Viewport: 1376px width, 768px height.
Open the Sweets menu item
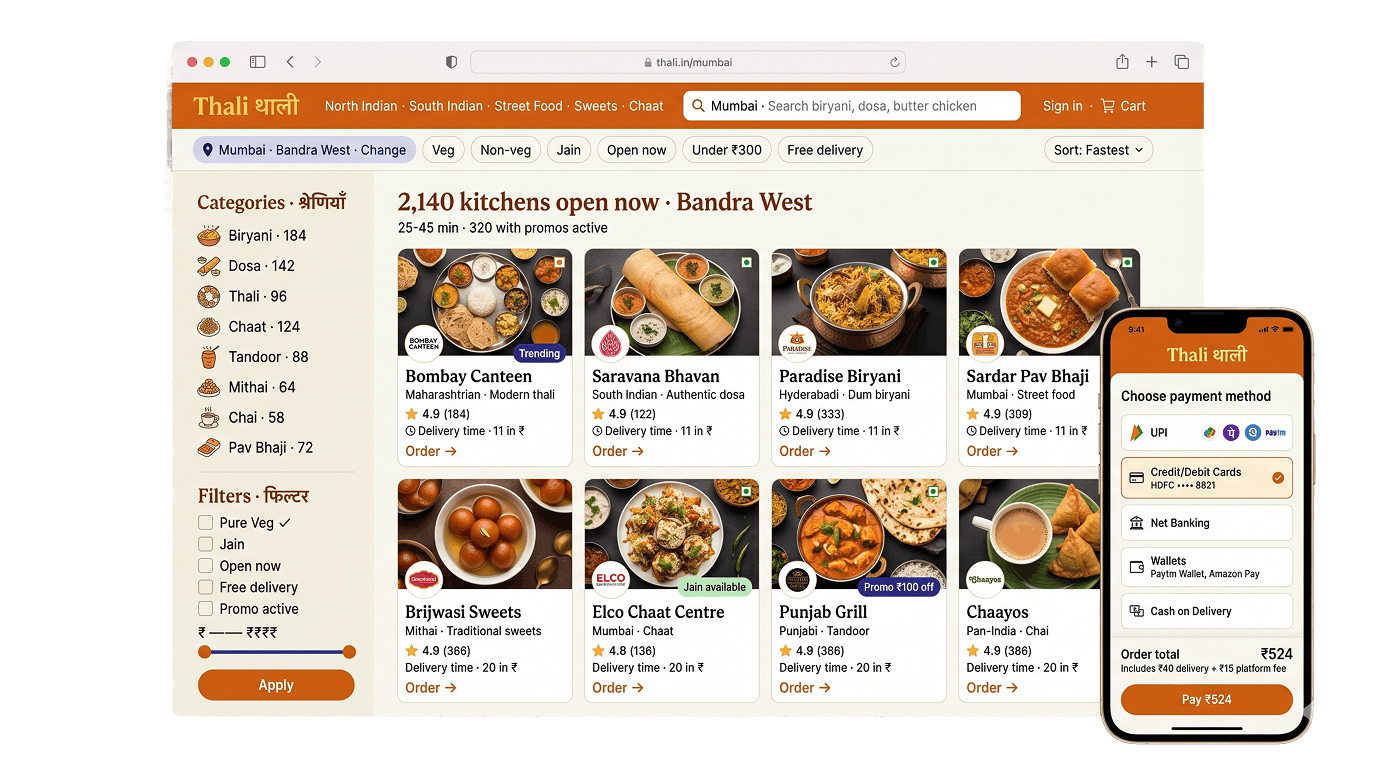(x=596, y=106)
